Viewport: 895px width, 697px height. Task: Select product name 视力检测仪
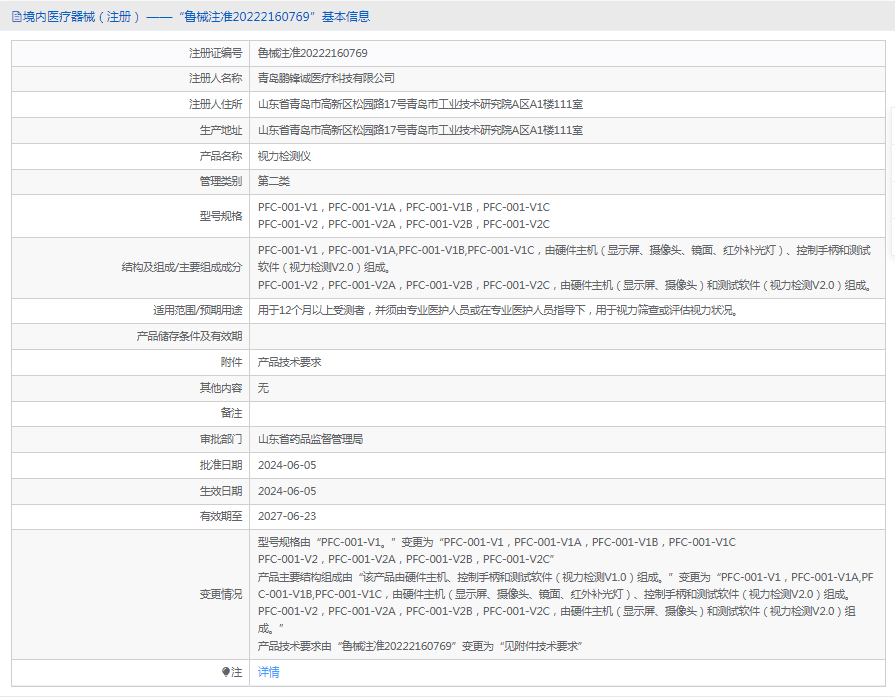pyautogui.click(x=284, y=156)
